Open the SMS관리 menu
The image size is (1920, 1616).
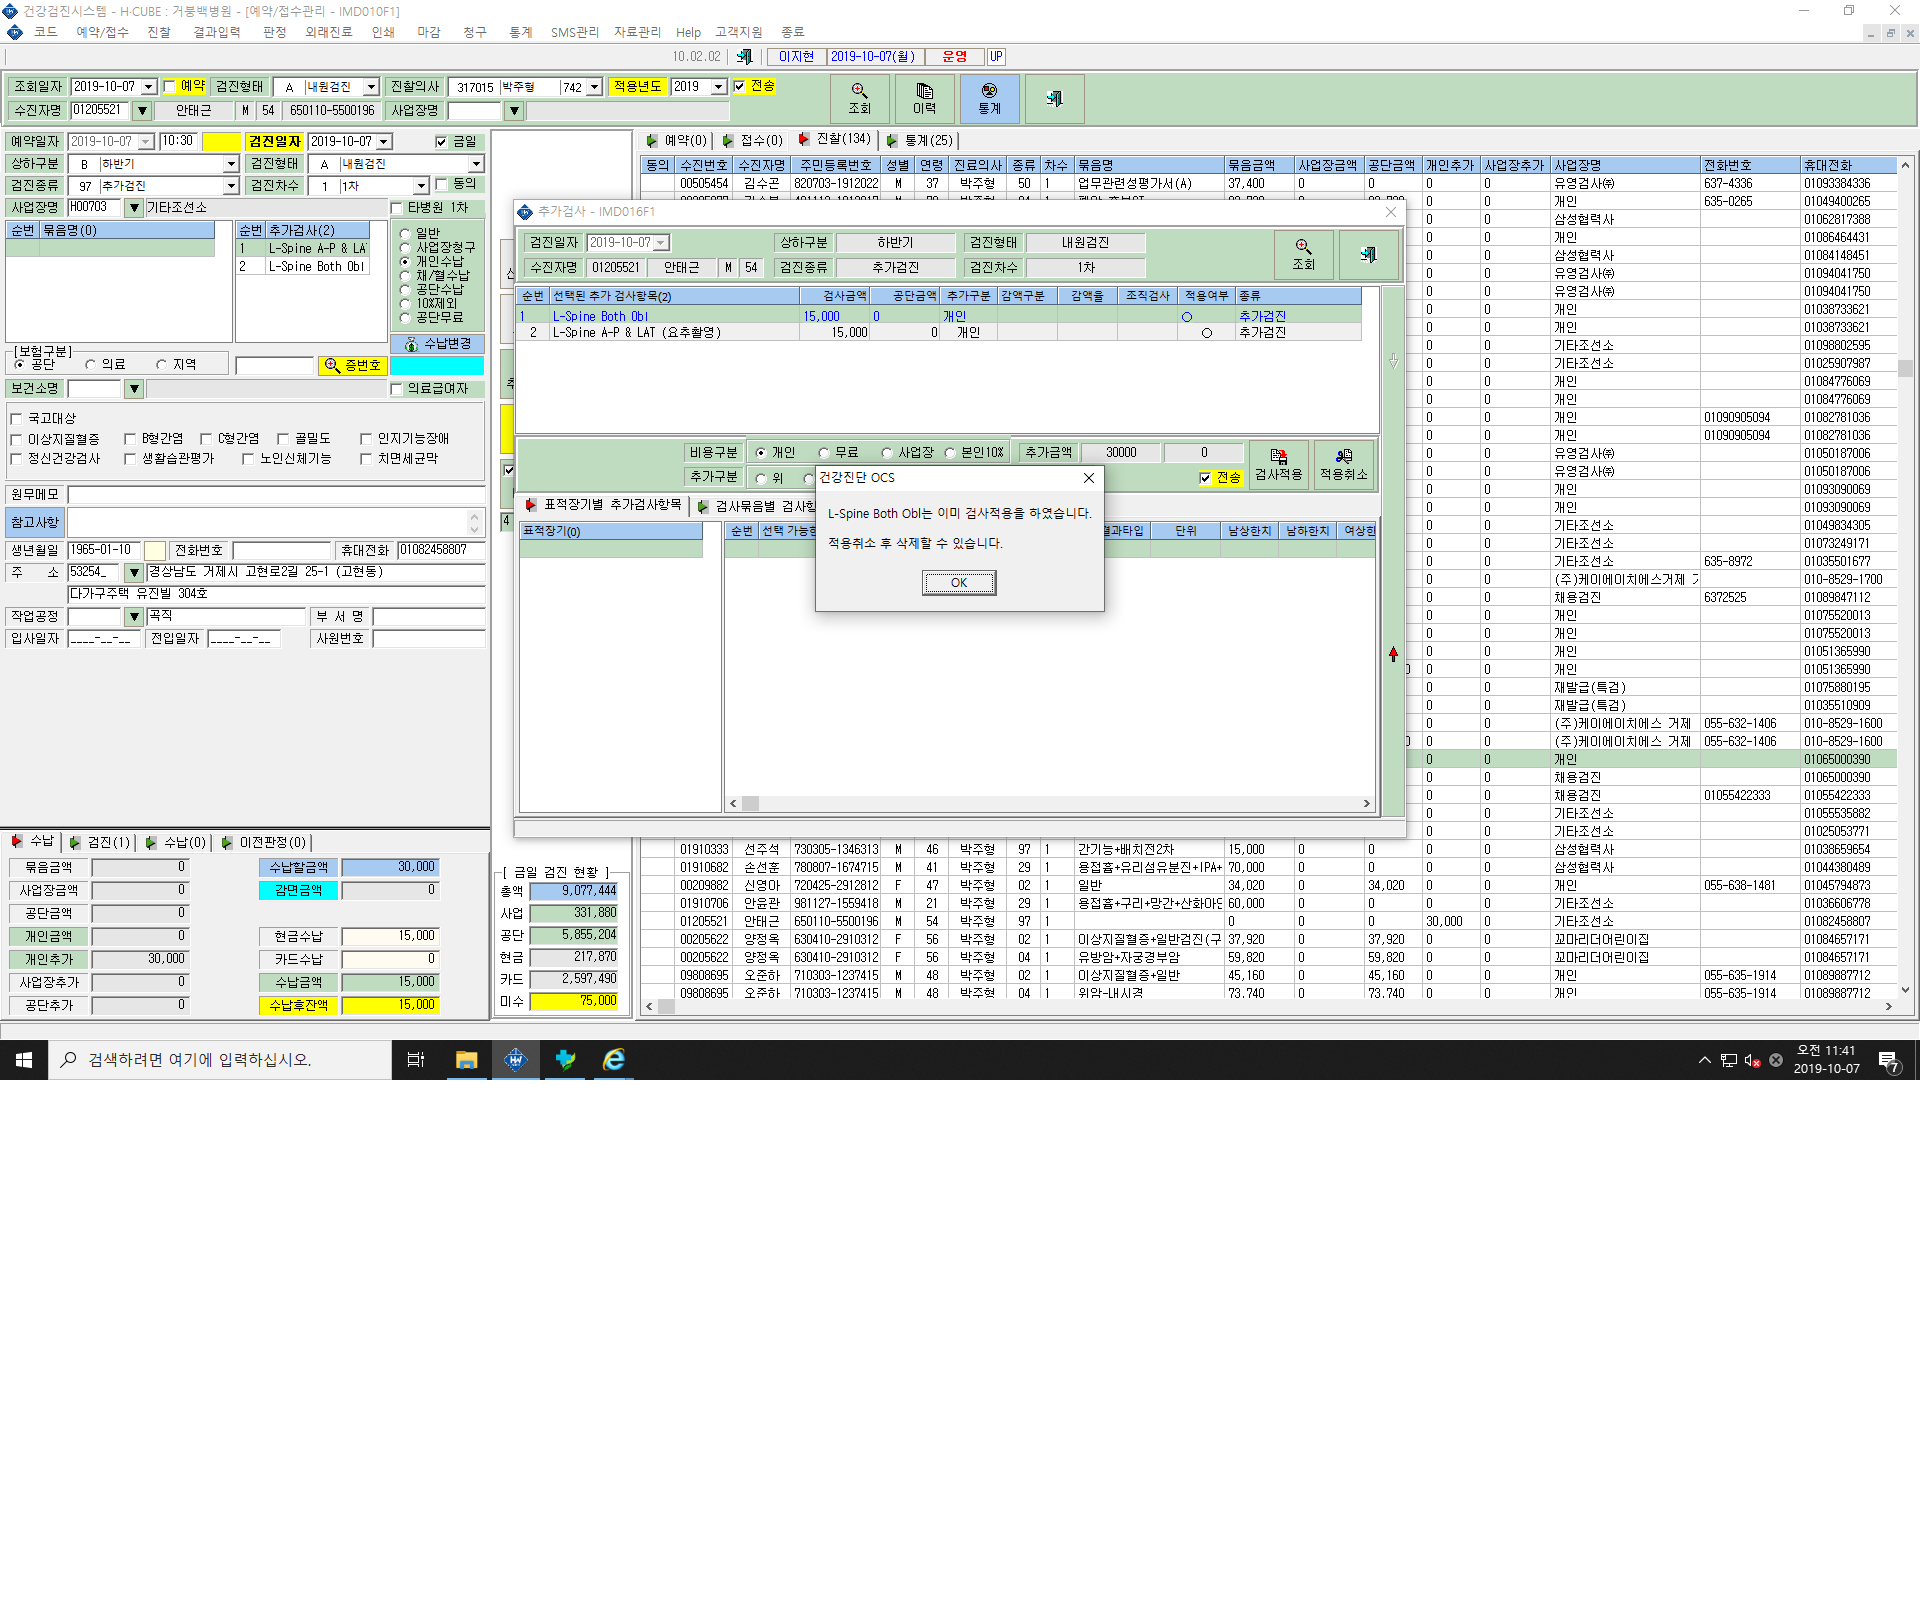tap(574, 32)
